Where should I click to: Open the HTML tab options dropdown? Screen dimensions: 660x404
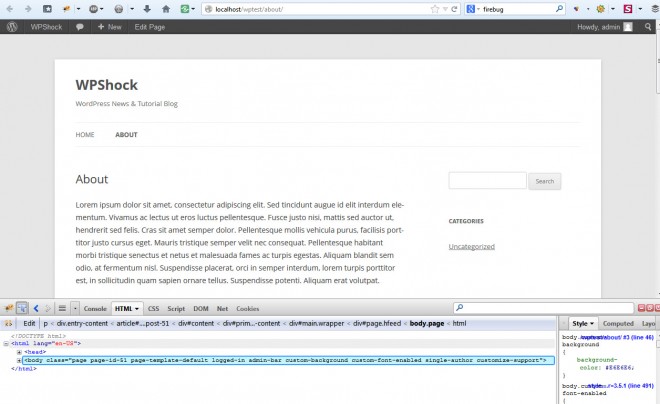click(137, 309)
